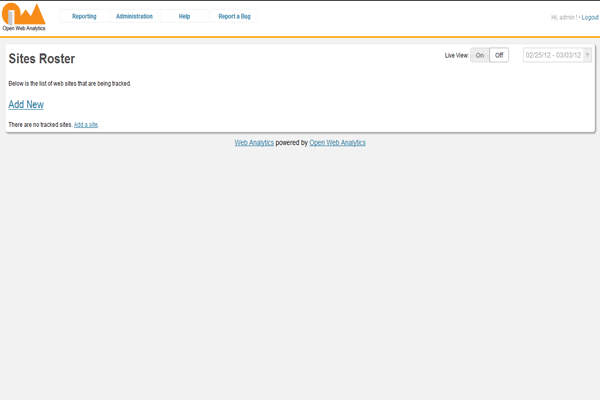Expand the date range dropdown arrow
The height and width of the screenshot is (400, 600).
tap(587, 55)
